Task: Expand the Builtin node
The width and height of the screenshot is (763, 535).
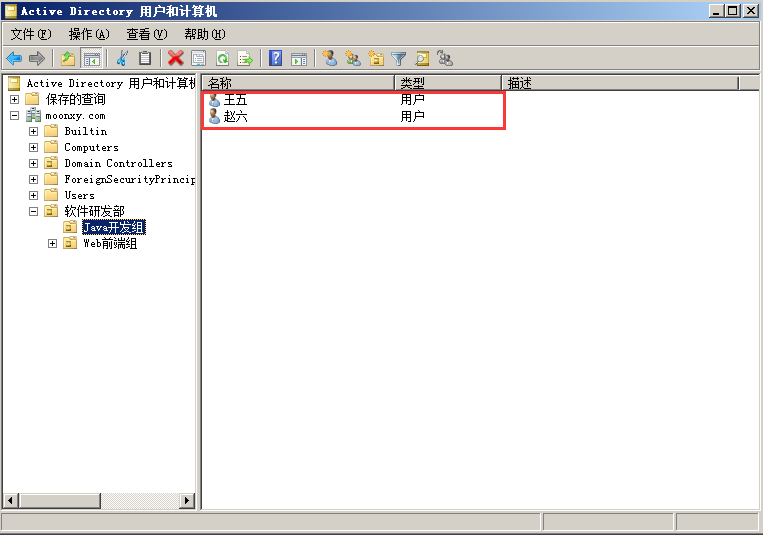Action: 33,131
